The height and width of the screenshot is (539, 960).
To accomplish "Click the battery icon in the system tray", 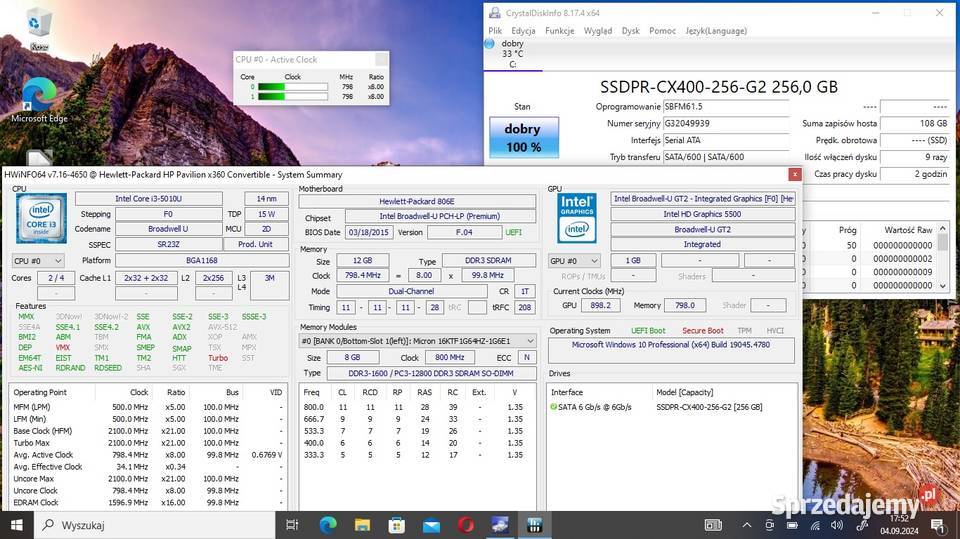I will point(792,525).
